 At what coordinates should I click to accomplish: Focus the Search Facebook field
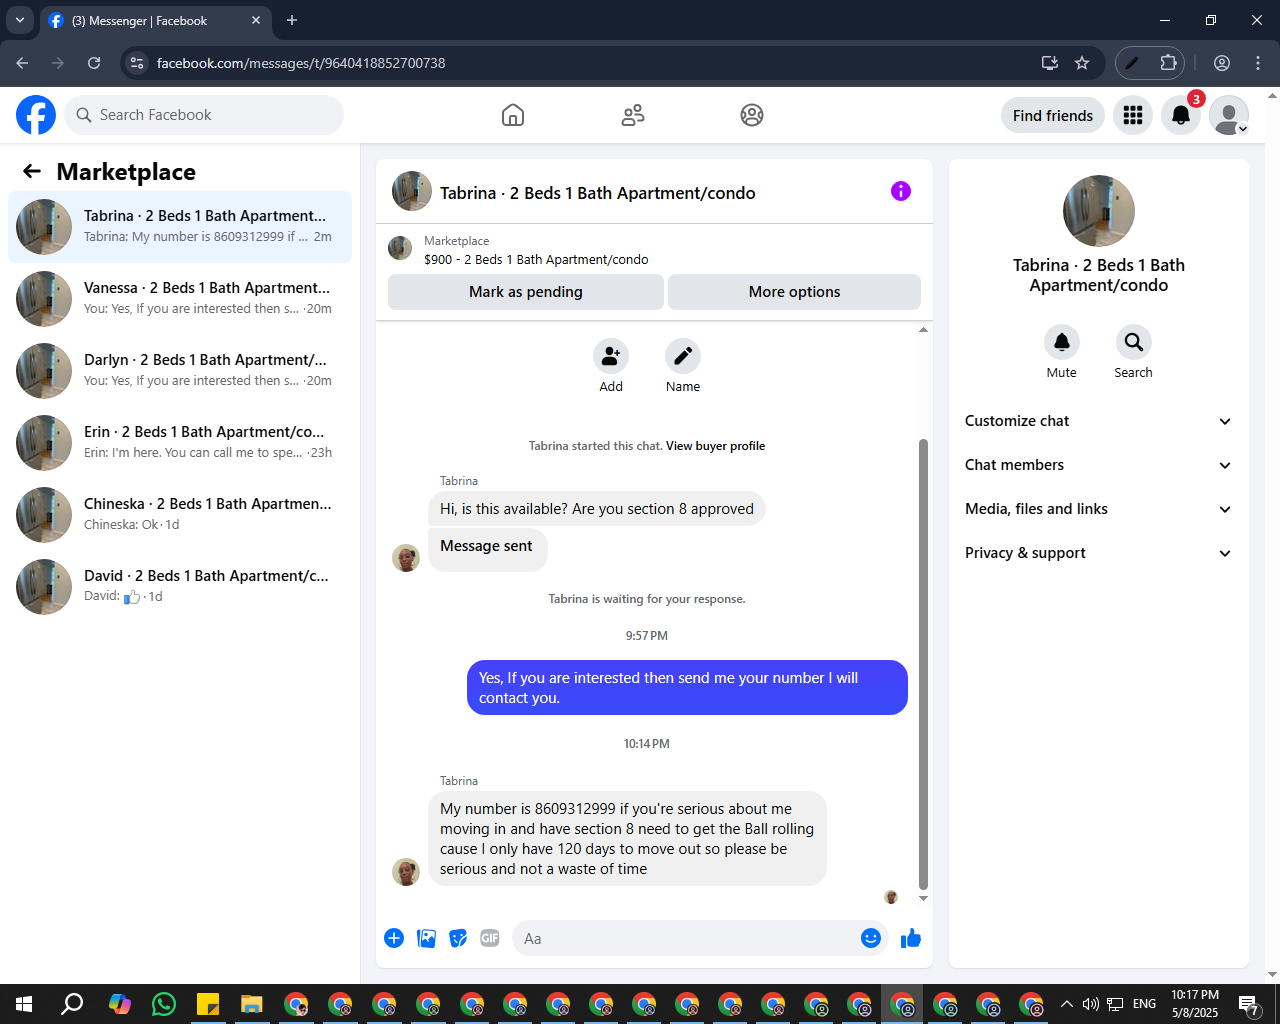[204, 115]
